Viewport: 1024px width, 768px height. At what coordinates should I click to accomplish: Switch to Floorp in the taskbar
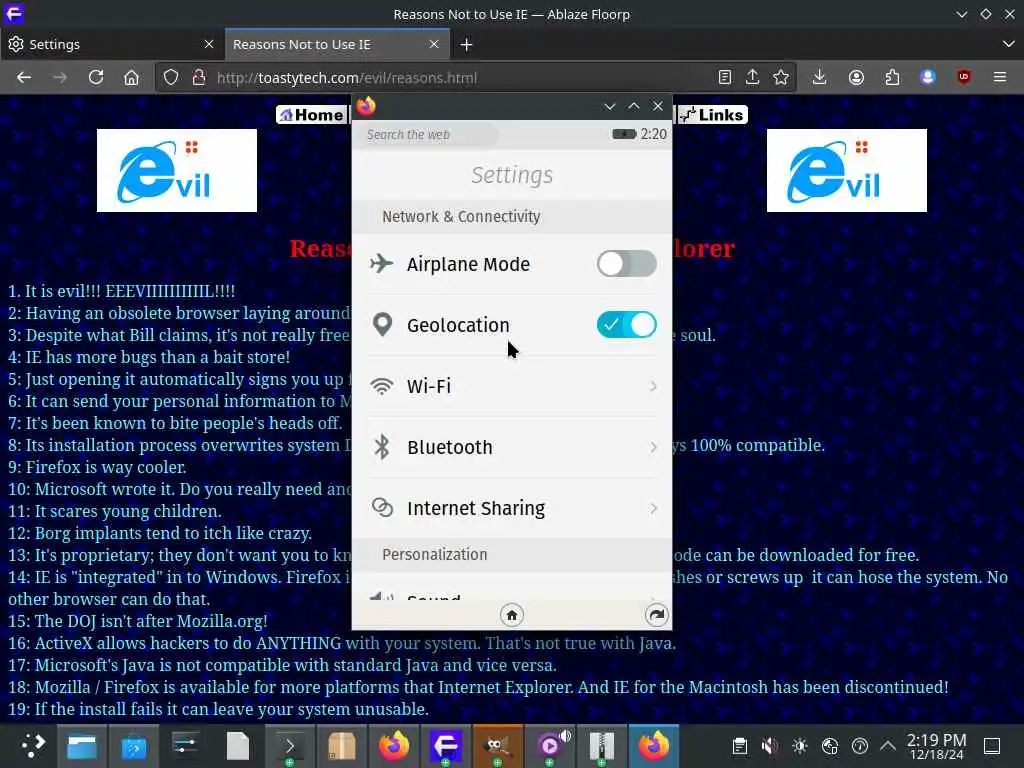[x=446, y=745]
